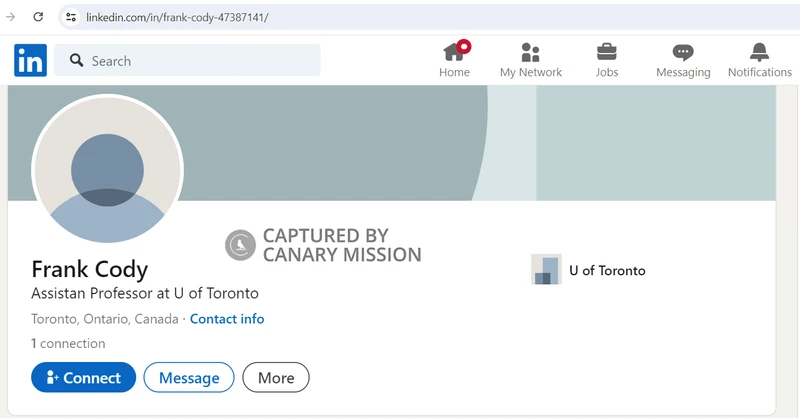Screen dimensions: 800x418
Task: Click the name Frank Cody
Action: [90, 269]
